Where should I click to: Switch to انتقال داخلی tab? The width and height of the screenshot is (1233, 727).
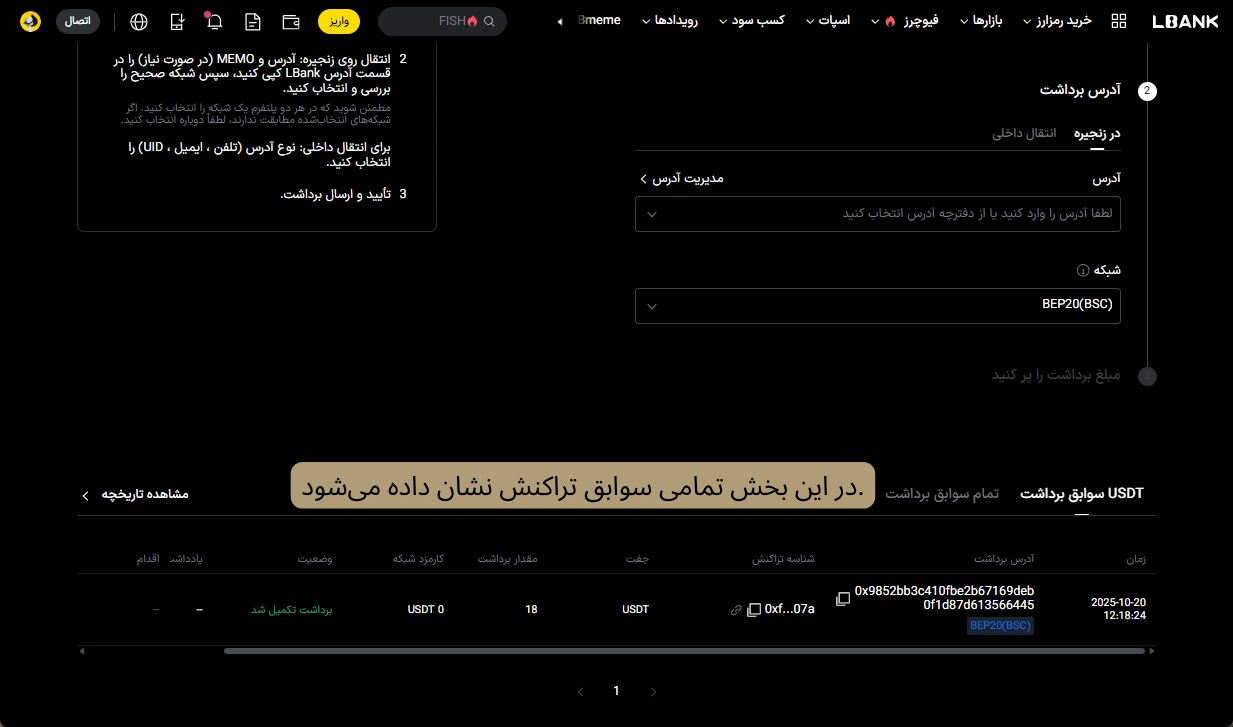pyautogui.click(x=1024, y=133)
